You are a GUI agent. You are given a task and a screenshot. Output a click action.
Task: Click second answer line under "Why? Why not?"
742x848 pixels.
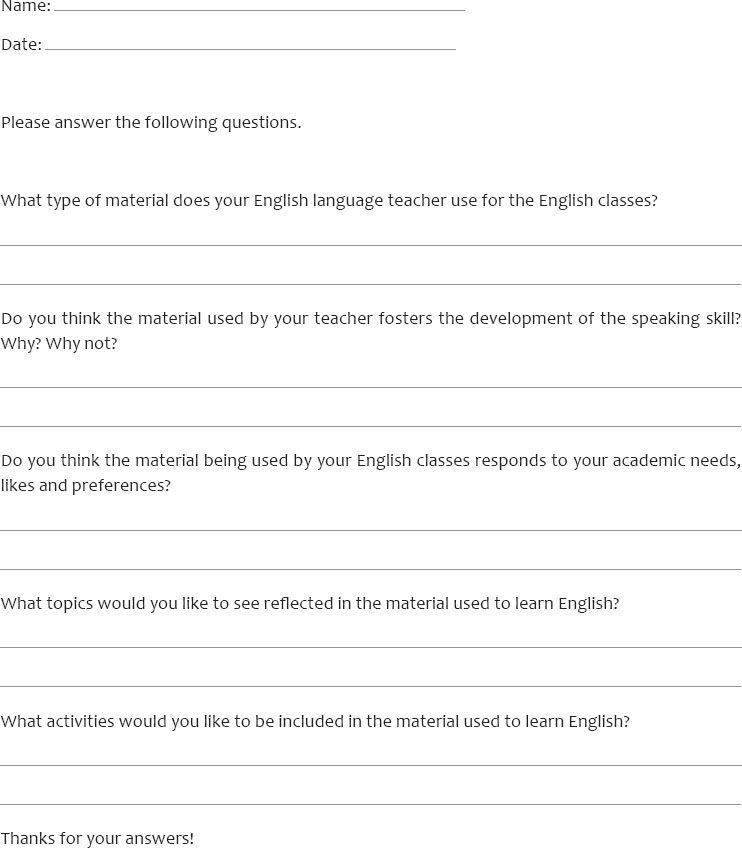[x=370, y=424]
